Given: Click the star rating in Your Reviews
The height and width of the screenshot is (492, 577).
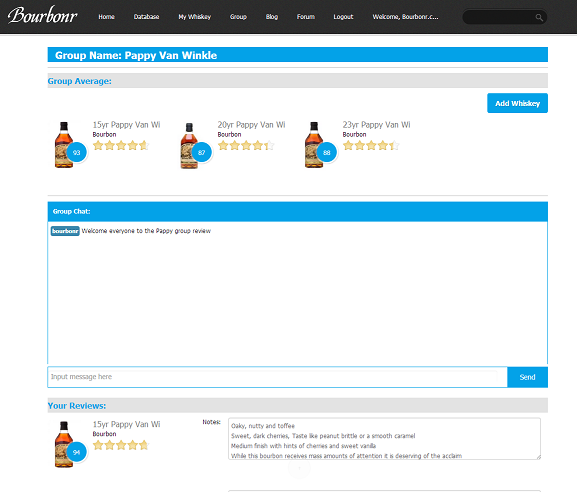Looking at the screenshot, I should coord(121,445).
